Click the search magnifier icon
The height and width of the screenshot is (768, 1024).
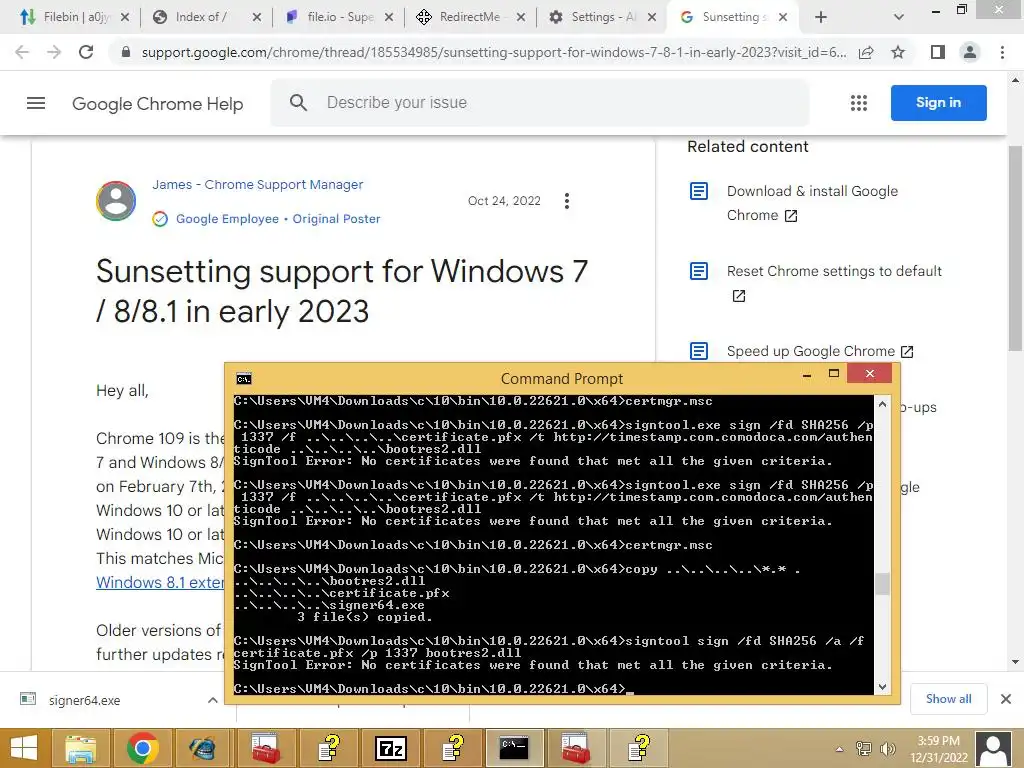[x=298, y=103]
